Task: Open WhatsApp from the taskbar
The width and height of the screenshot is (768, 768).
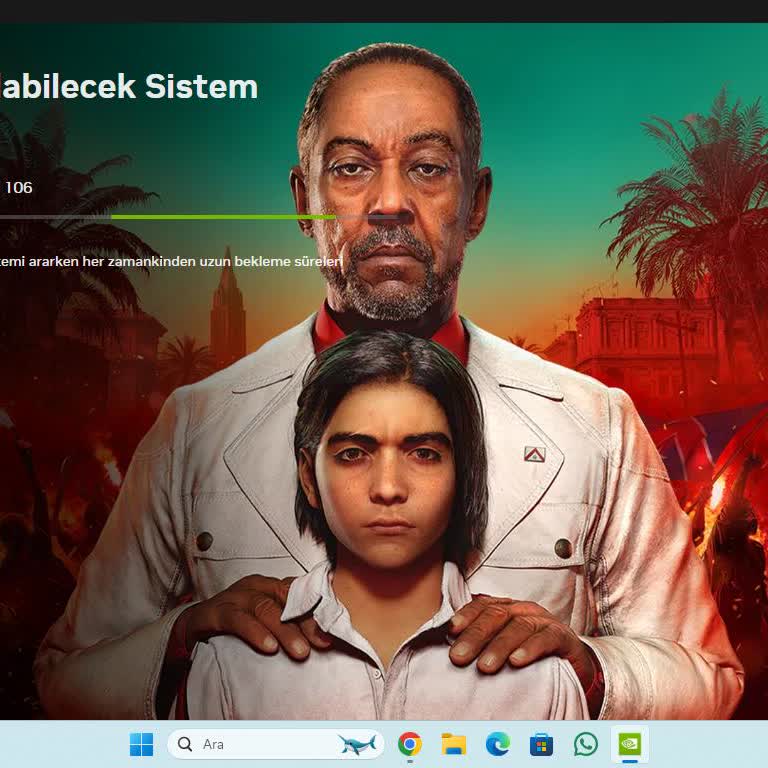Action: (x=586, y=744)
